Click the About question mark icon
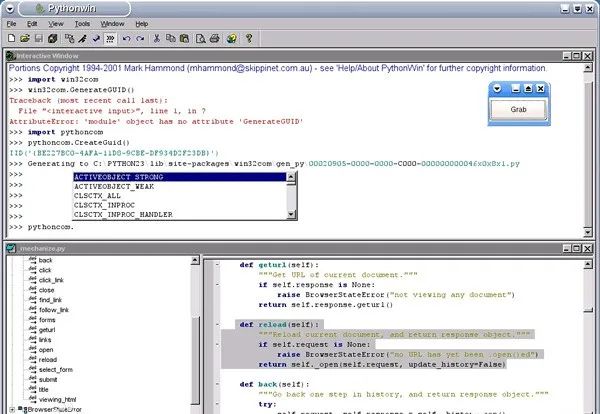This screenshot has width=600, height=414. [249, 38]
